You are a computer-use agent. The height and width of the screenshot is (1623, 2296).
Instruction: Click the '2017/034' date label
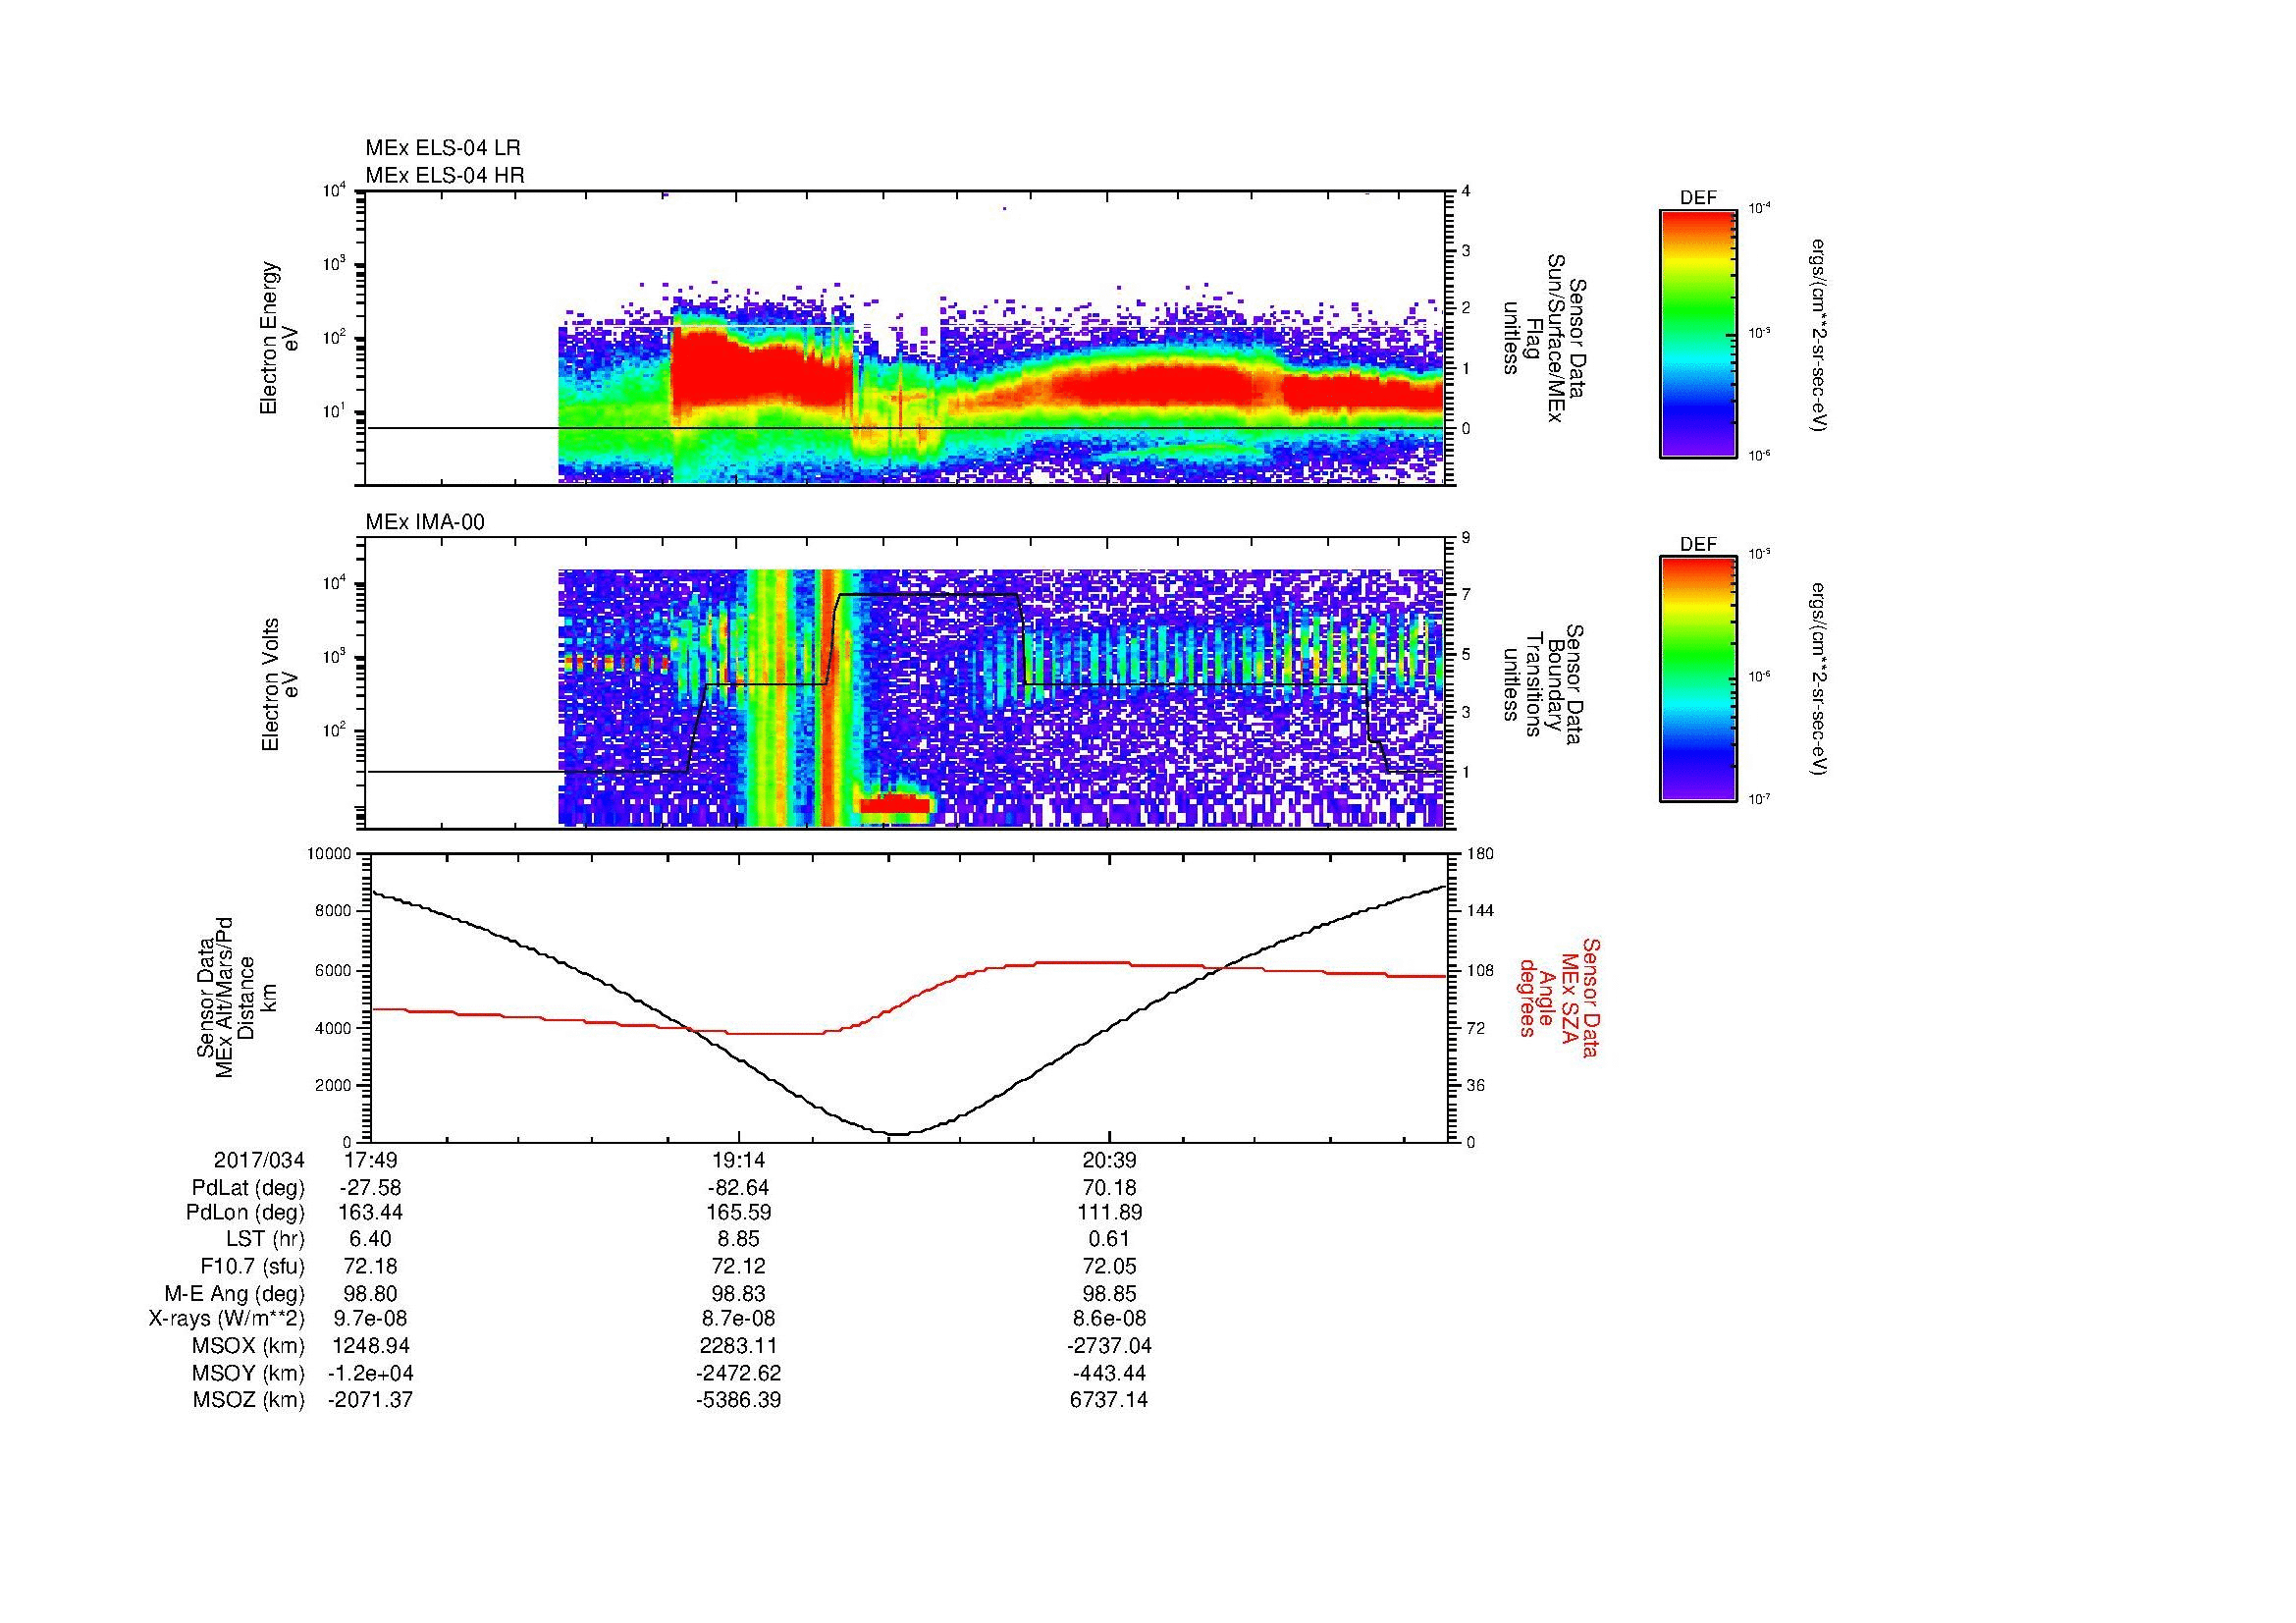[259, 1161]
